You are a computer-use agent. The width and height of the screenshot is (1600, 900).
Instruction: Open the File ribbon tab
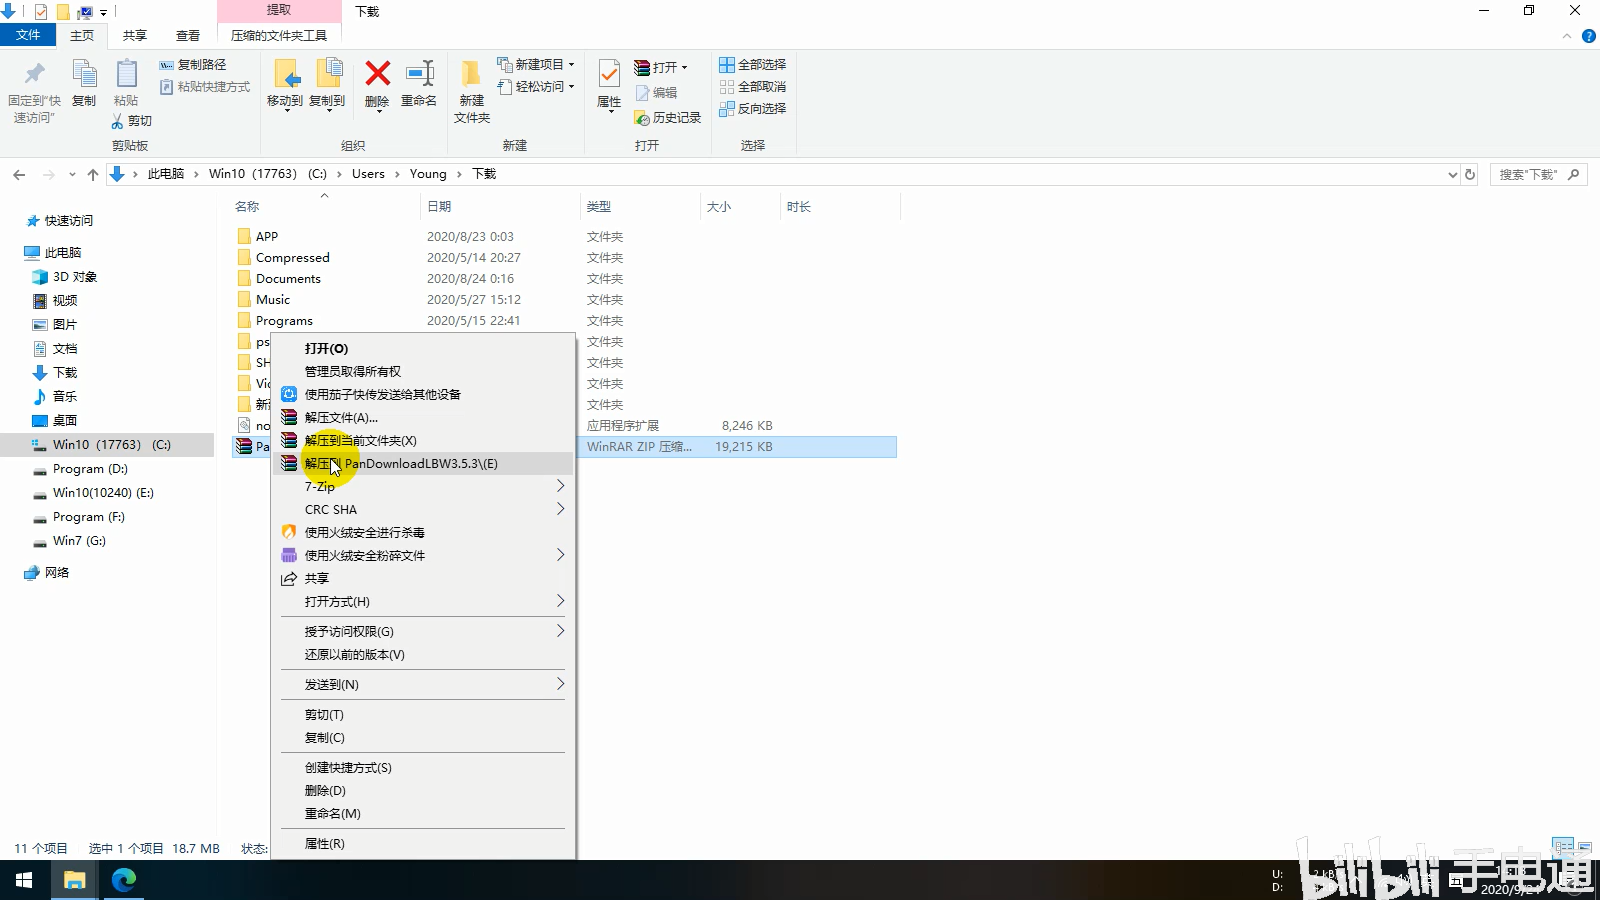click(x=28, y=35)
